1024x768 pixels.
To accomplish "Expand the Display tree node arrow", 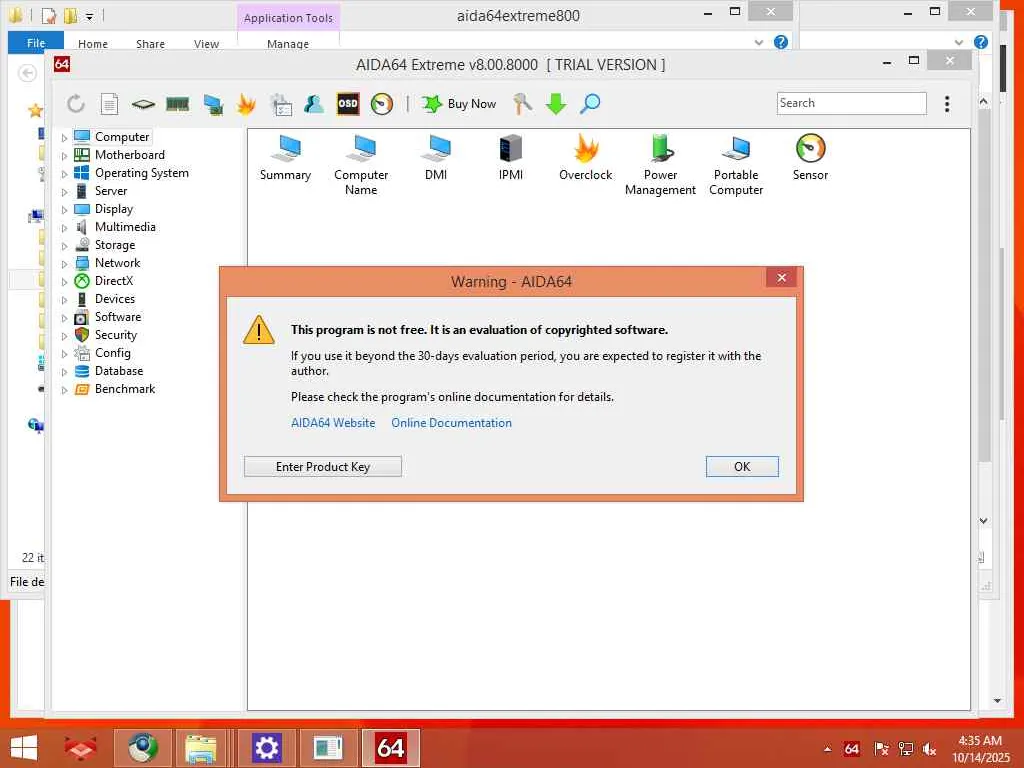I will [x=64, y=210].
